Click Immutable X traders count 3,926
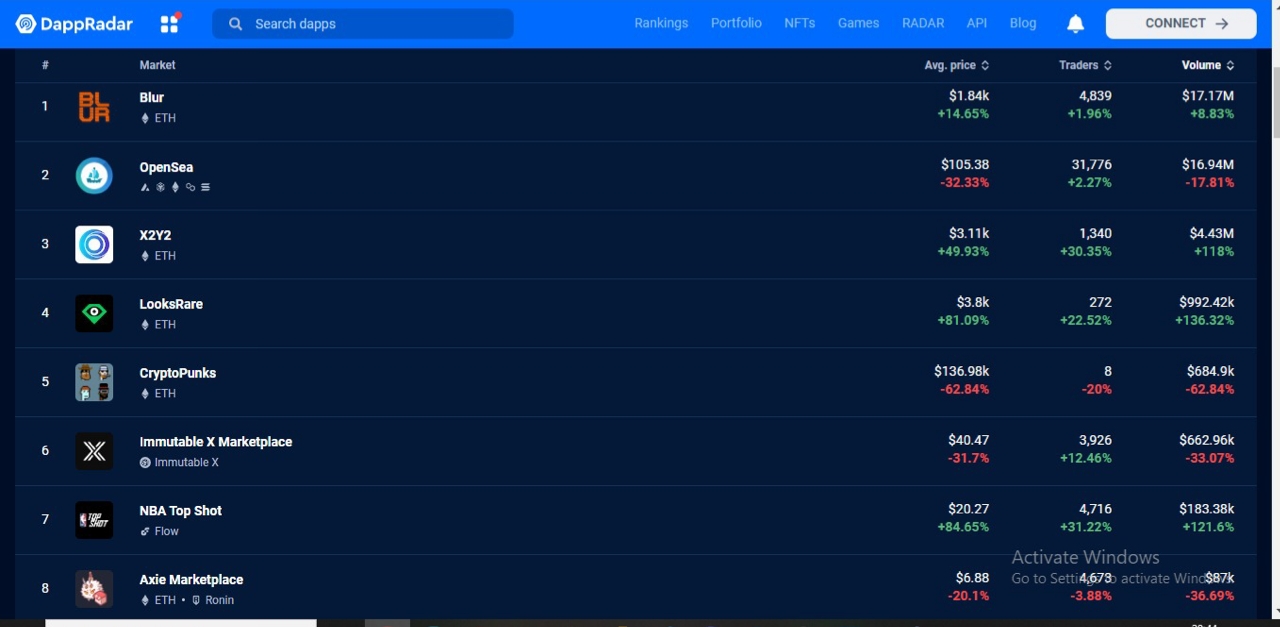The width and height of the screenshot is (1280, 627). coord(1095,441)
